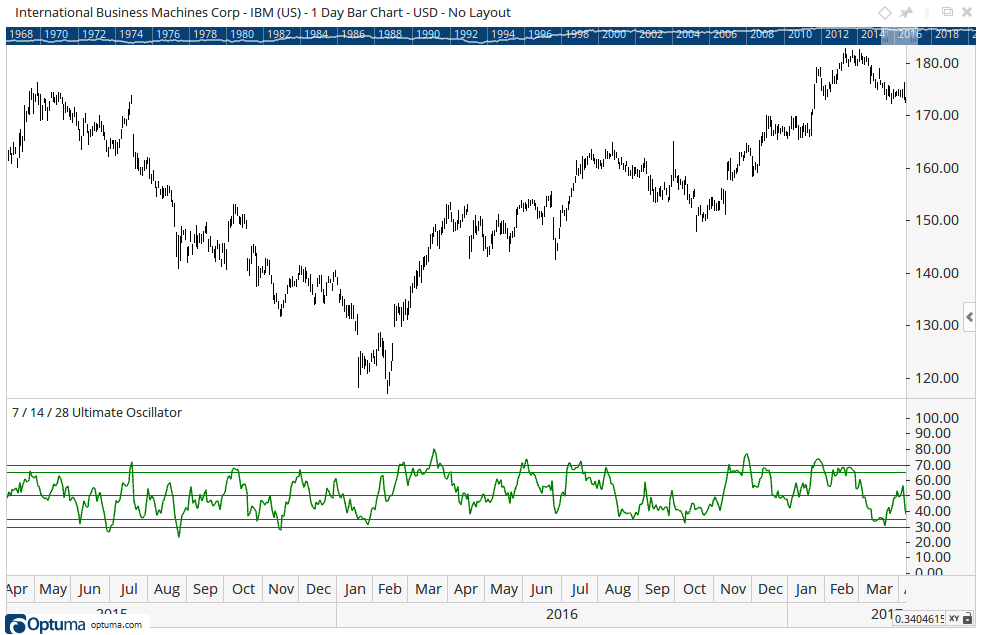Select the 7 / 14 / 28 Ultimate Oscillator label
982x635 pixels.
[97, 413]
